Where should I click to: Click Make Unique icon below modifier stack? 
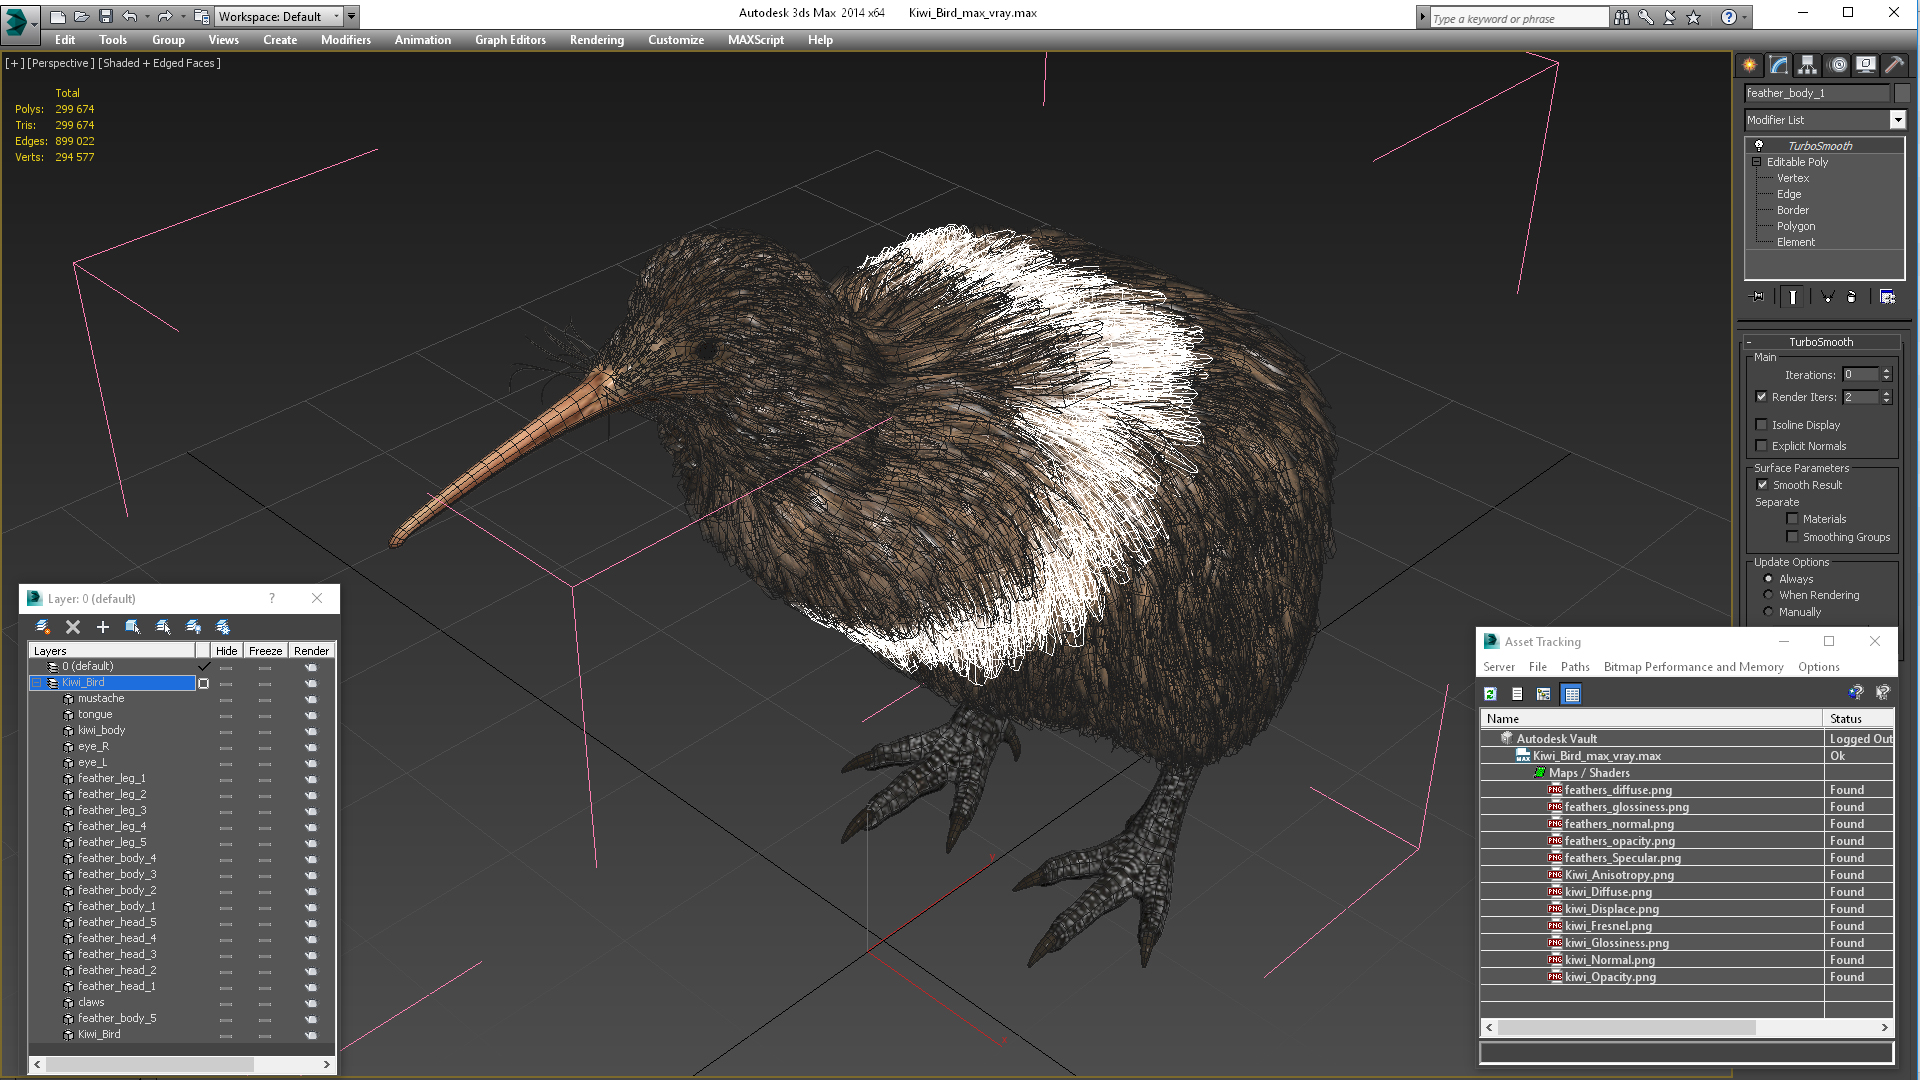pyautogui.click(x=1827, y=297)
